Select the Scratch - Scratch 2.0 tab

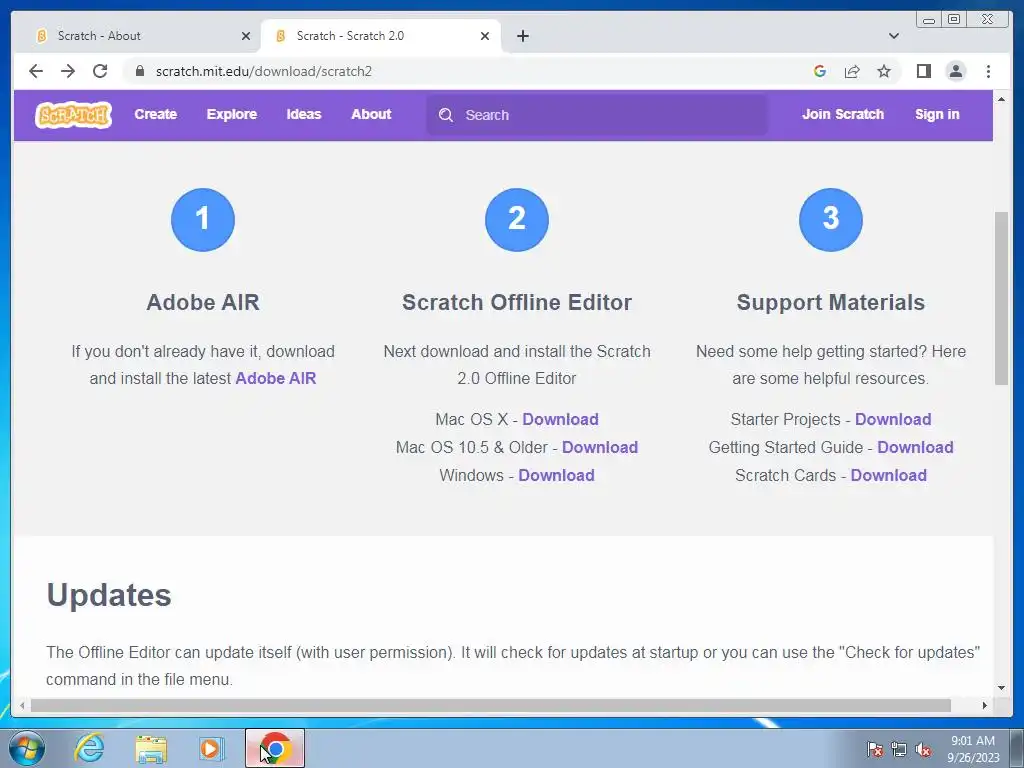380,36
